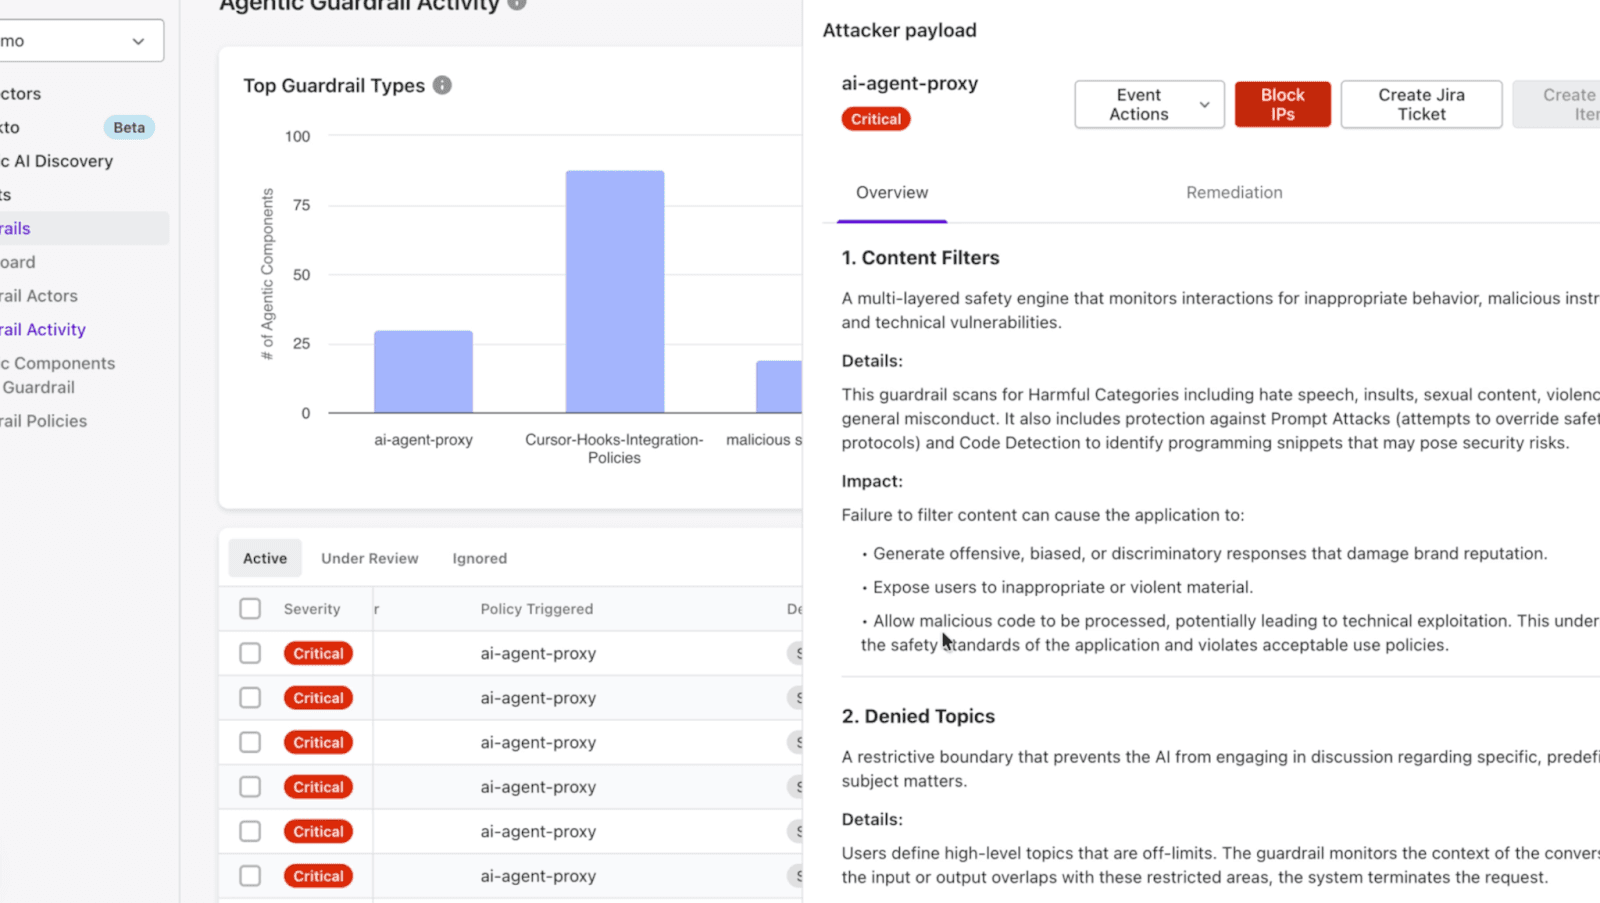Click info icon beside Agentic Guardrail Activity heading

(x=516, y=4)
